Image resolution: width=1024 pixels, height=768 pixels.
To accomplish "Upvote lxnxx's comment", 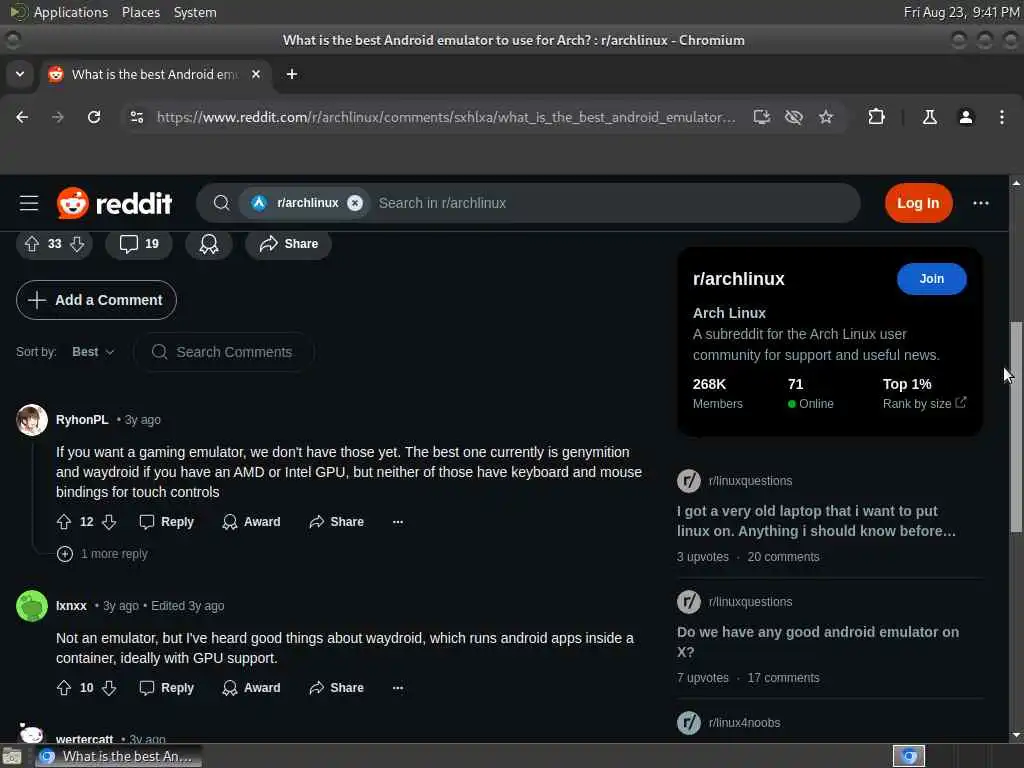I will pyautogui.click(x=64, y=688).
